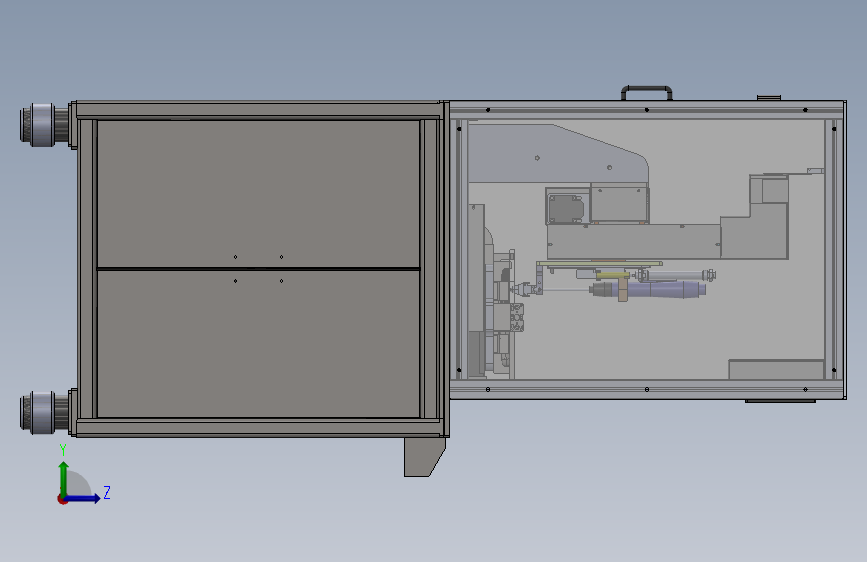Click the Z axis label text
The height and width of the screenshot is (562, 867).
[x=107, y=492]
